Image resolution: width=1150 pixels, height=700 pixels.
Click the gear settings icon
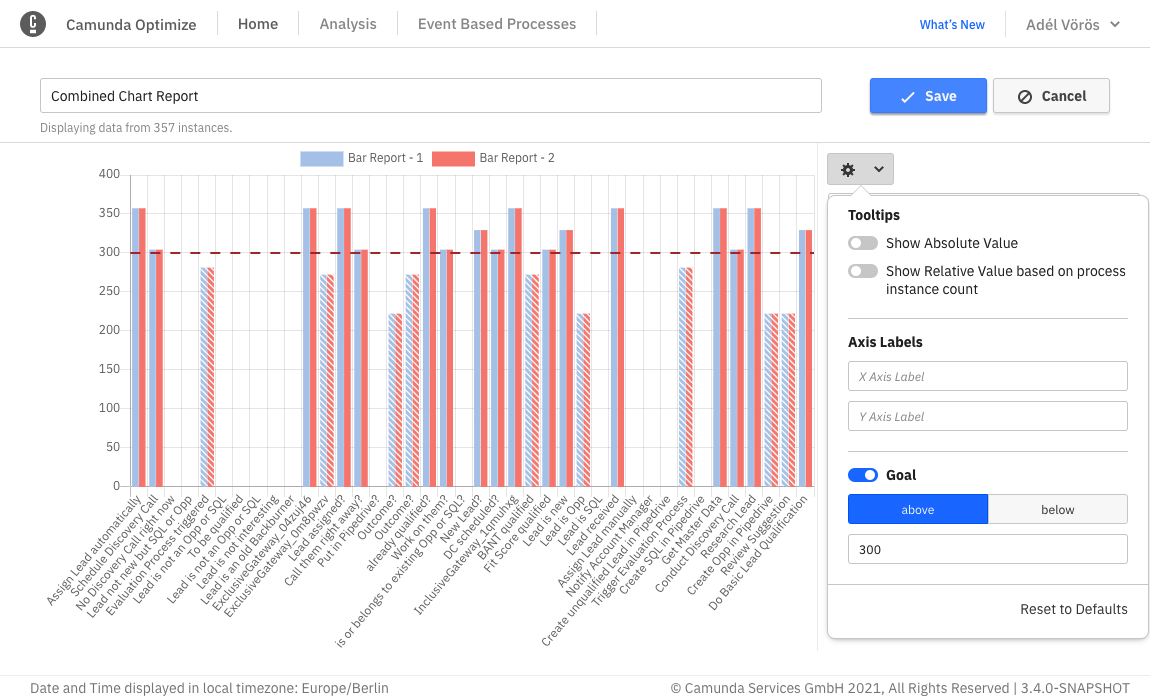tap(848, 170)
